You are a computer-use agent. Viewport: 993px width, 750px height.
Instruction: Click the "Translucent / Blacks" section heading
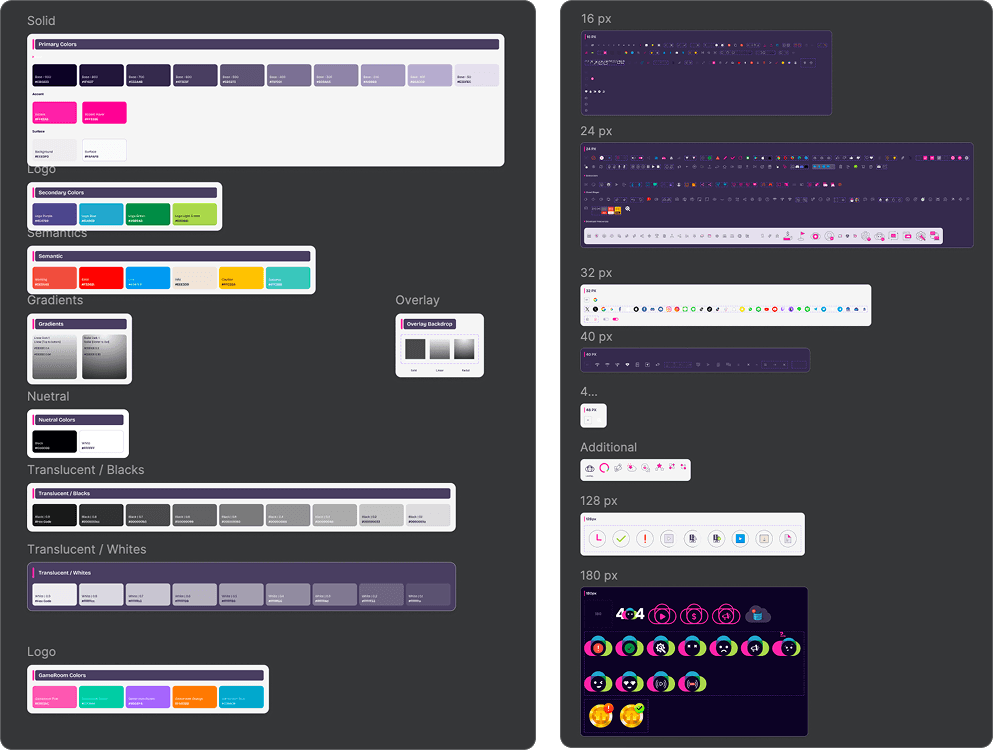click(85, 470)
